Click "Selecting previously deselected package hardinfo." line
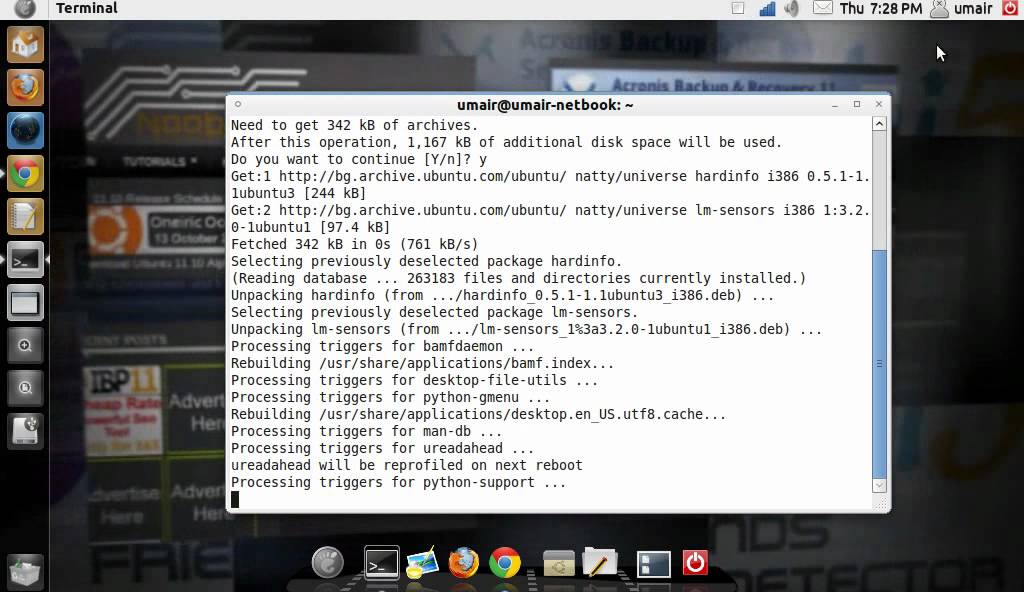This screenshot has width=1024, height=592. pos(426,261)
